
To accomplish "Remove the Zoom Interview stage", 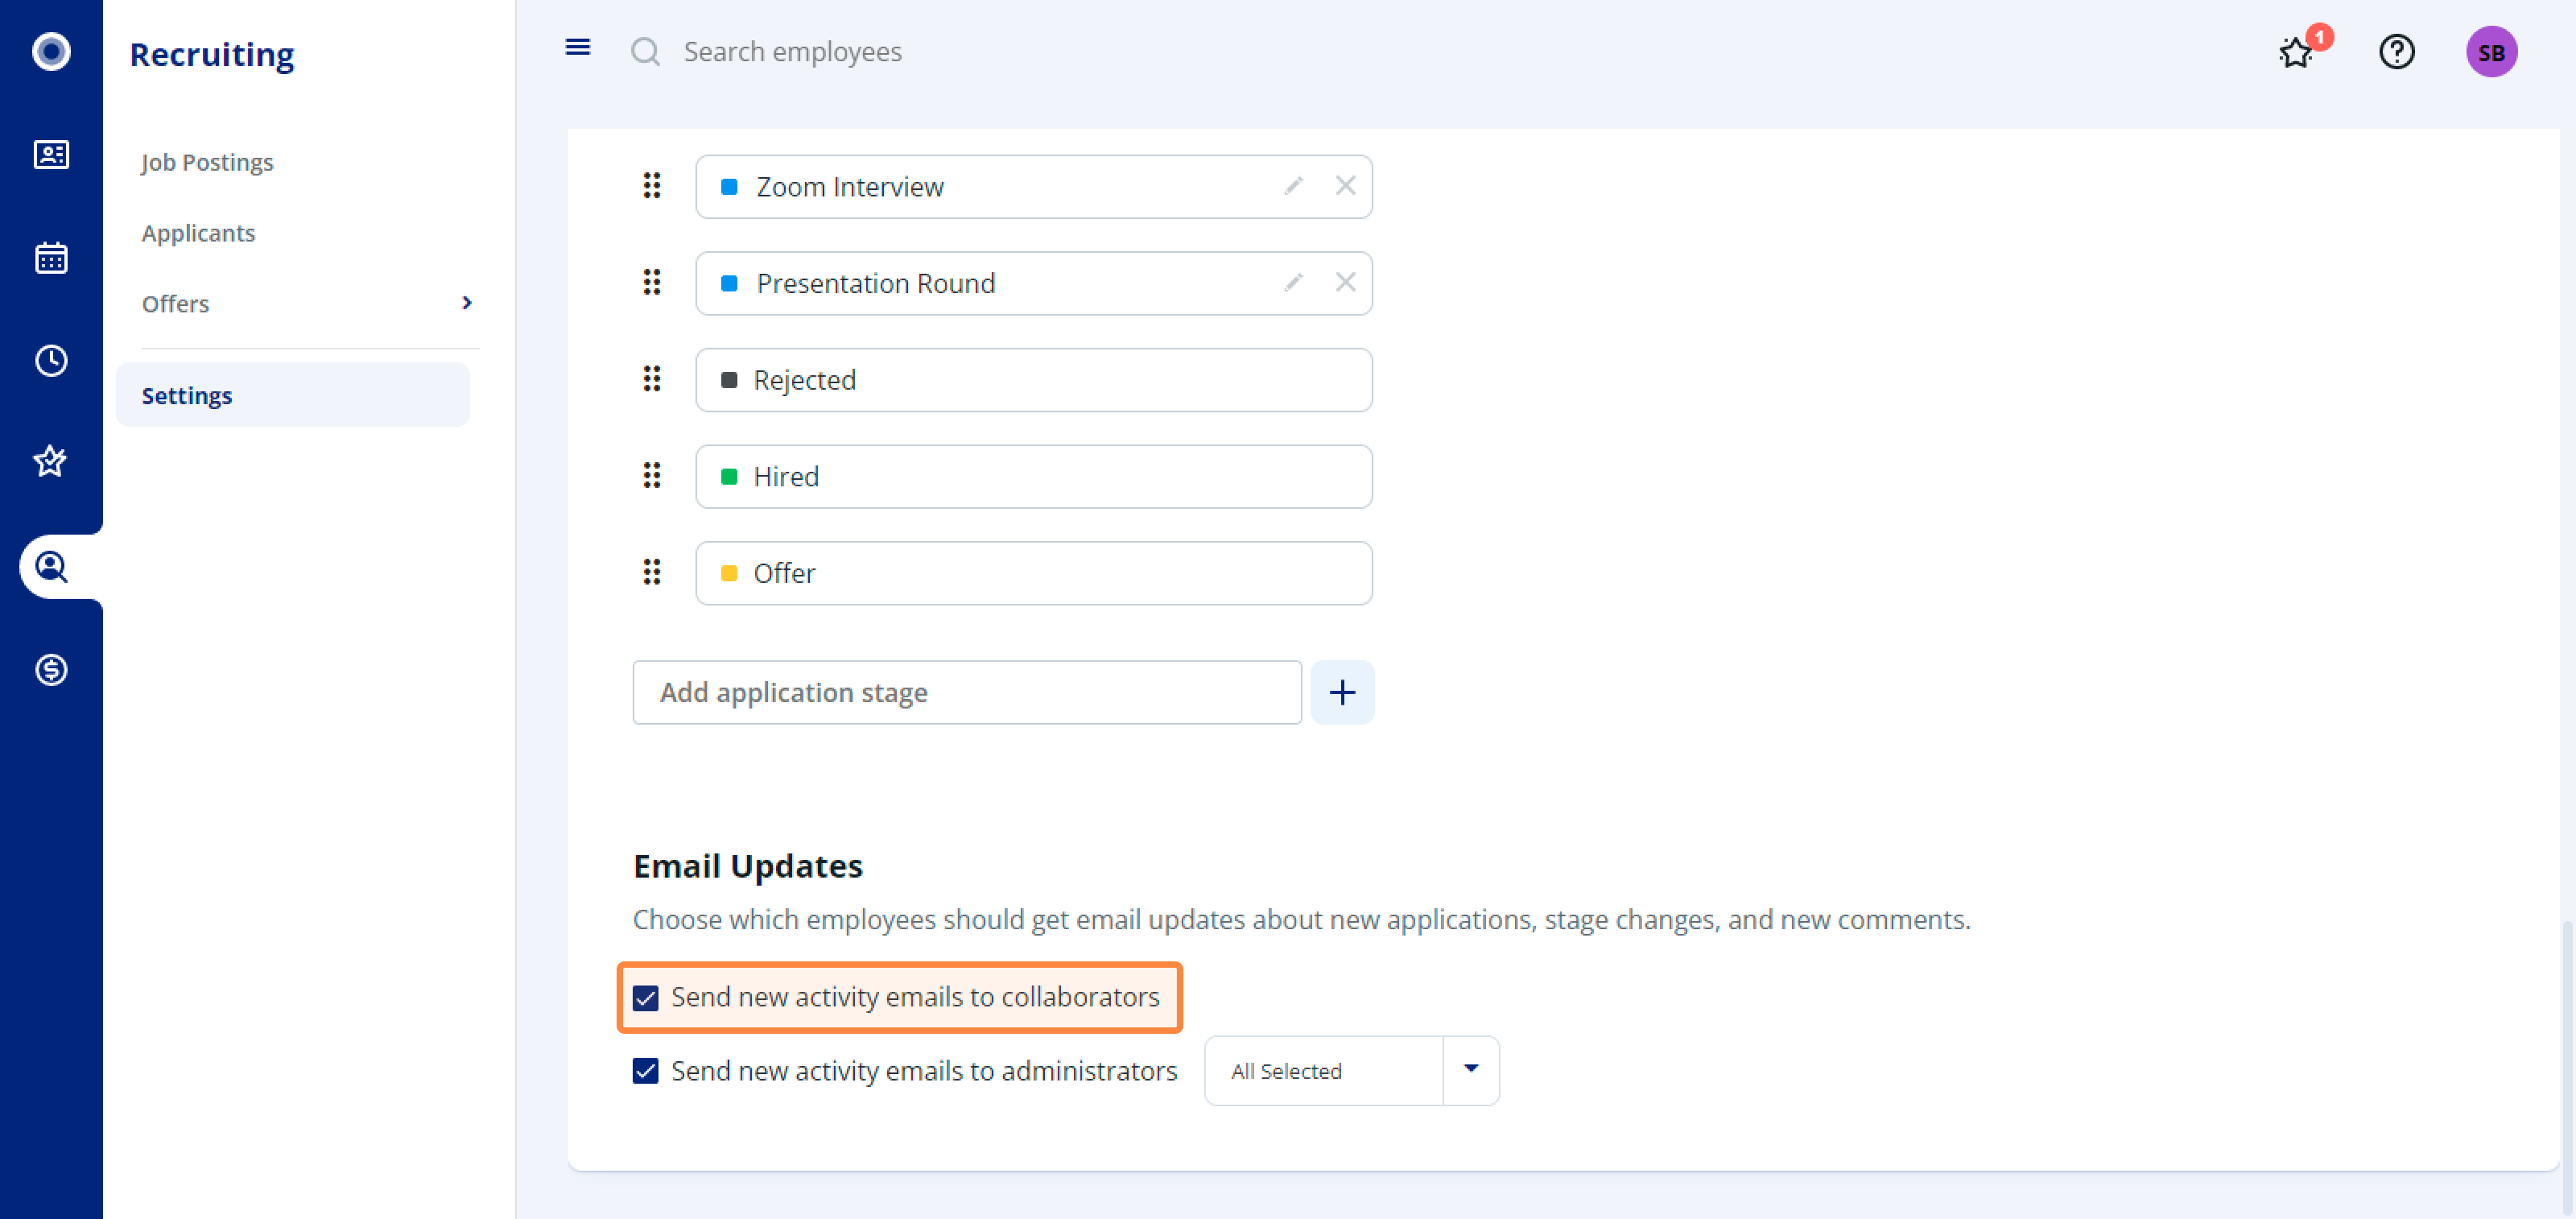I will point(1345,186).
